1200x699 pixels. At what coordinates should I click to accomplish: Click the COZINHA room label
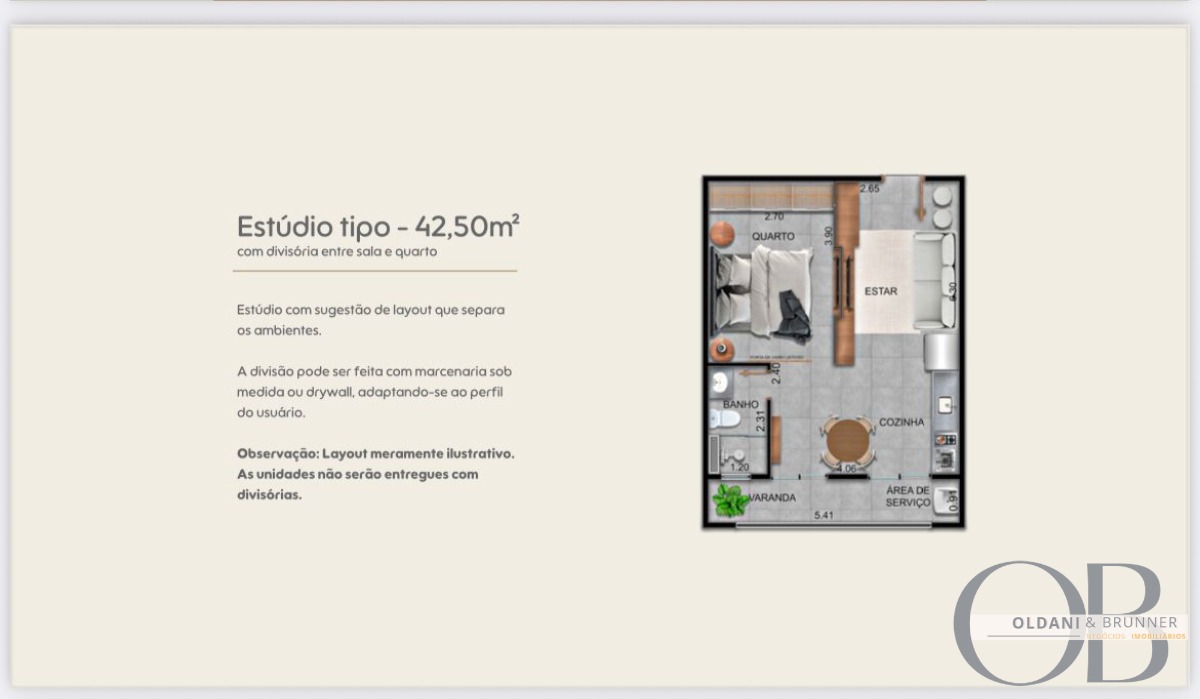tap(901, 423)
